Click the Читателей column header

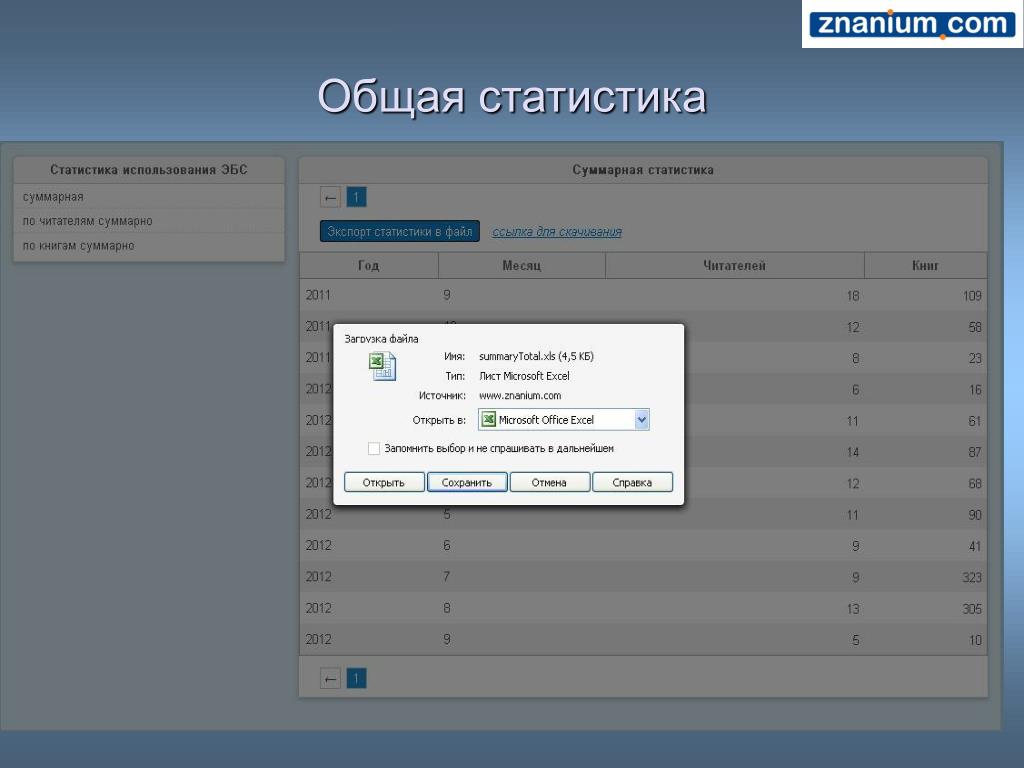point(734,266)
